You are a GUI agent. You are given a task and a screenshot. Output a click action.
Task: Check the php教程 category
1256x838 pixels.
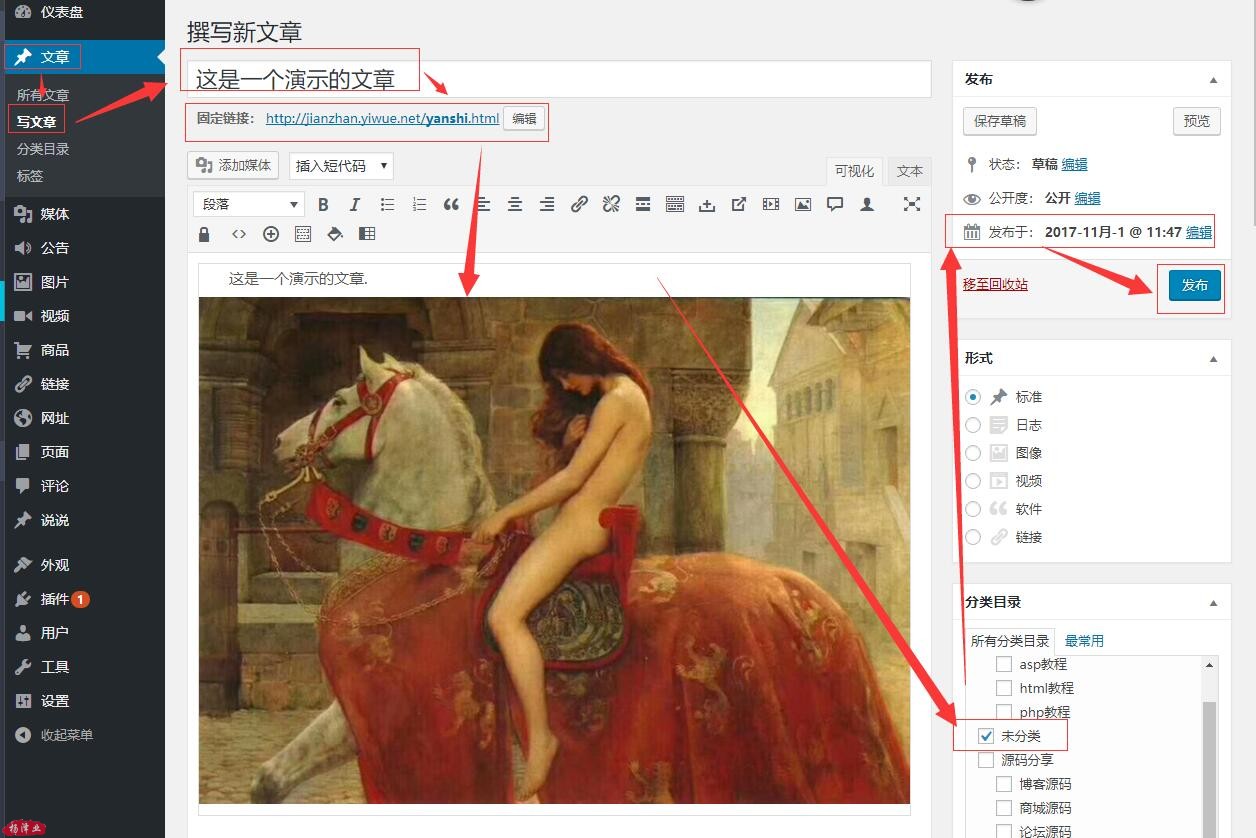tap(1004, 712)
